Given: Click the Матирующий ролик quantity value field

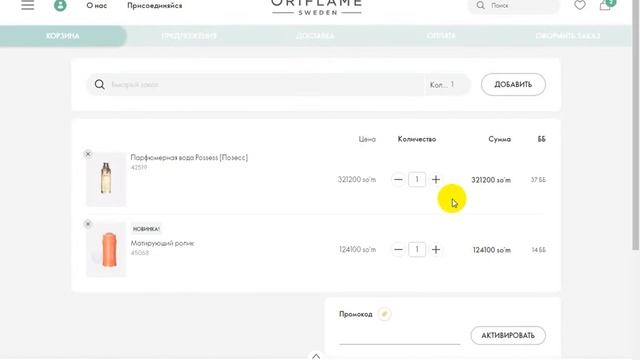Looking at the screenshot, I should tap(417, 249).
